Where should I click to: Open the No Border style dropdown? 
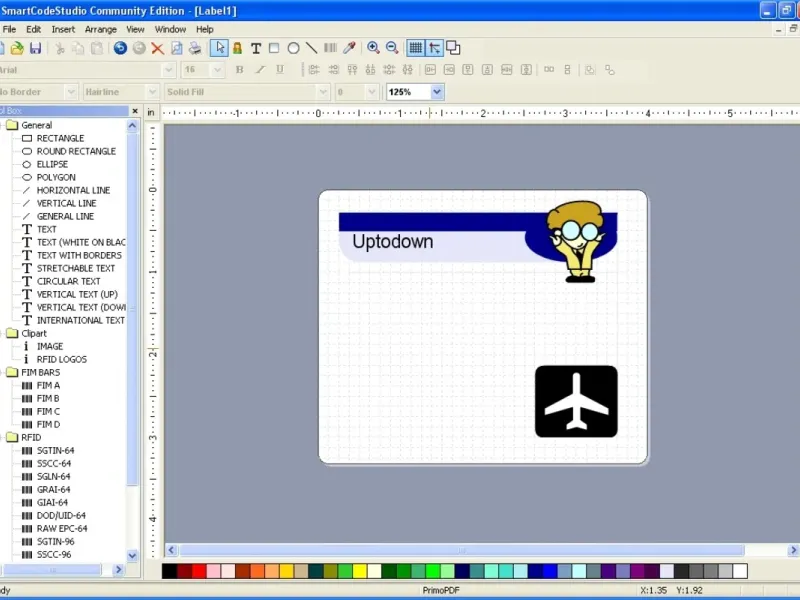point(71,92)
